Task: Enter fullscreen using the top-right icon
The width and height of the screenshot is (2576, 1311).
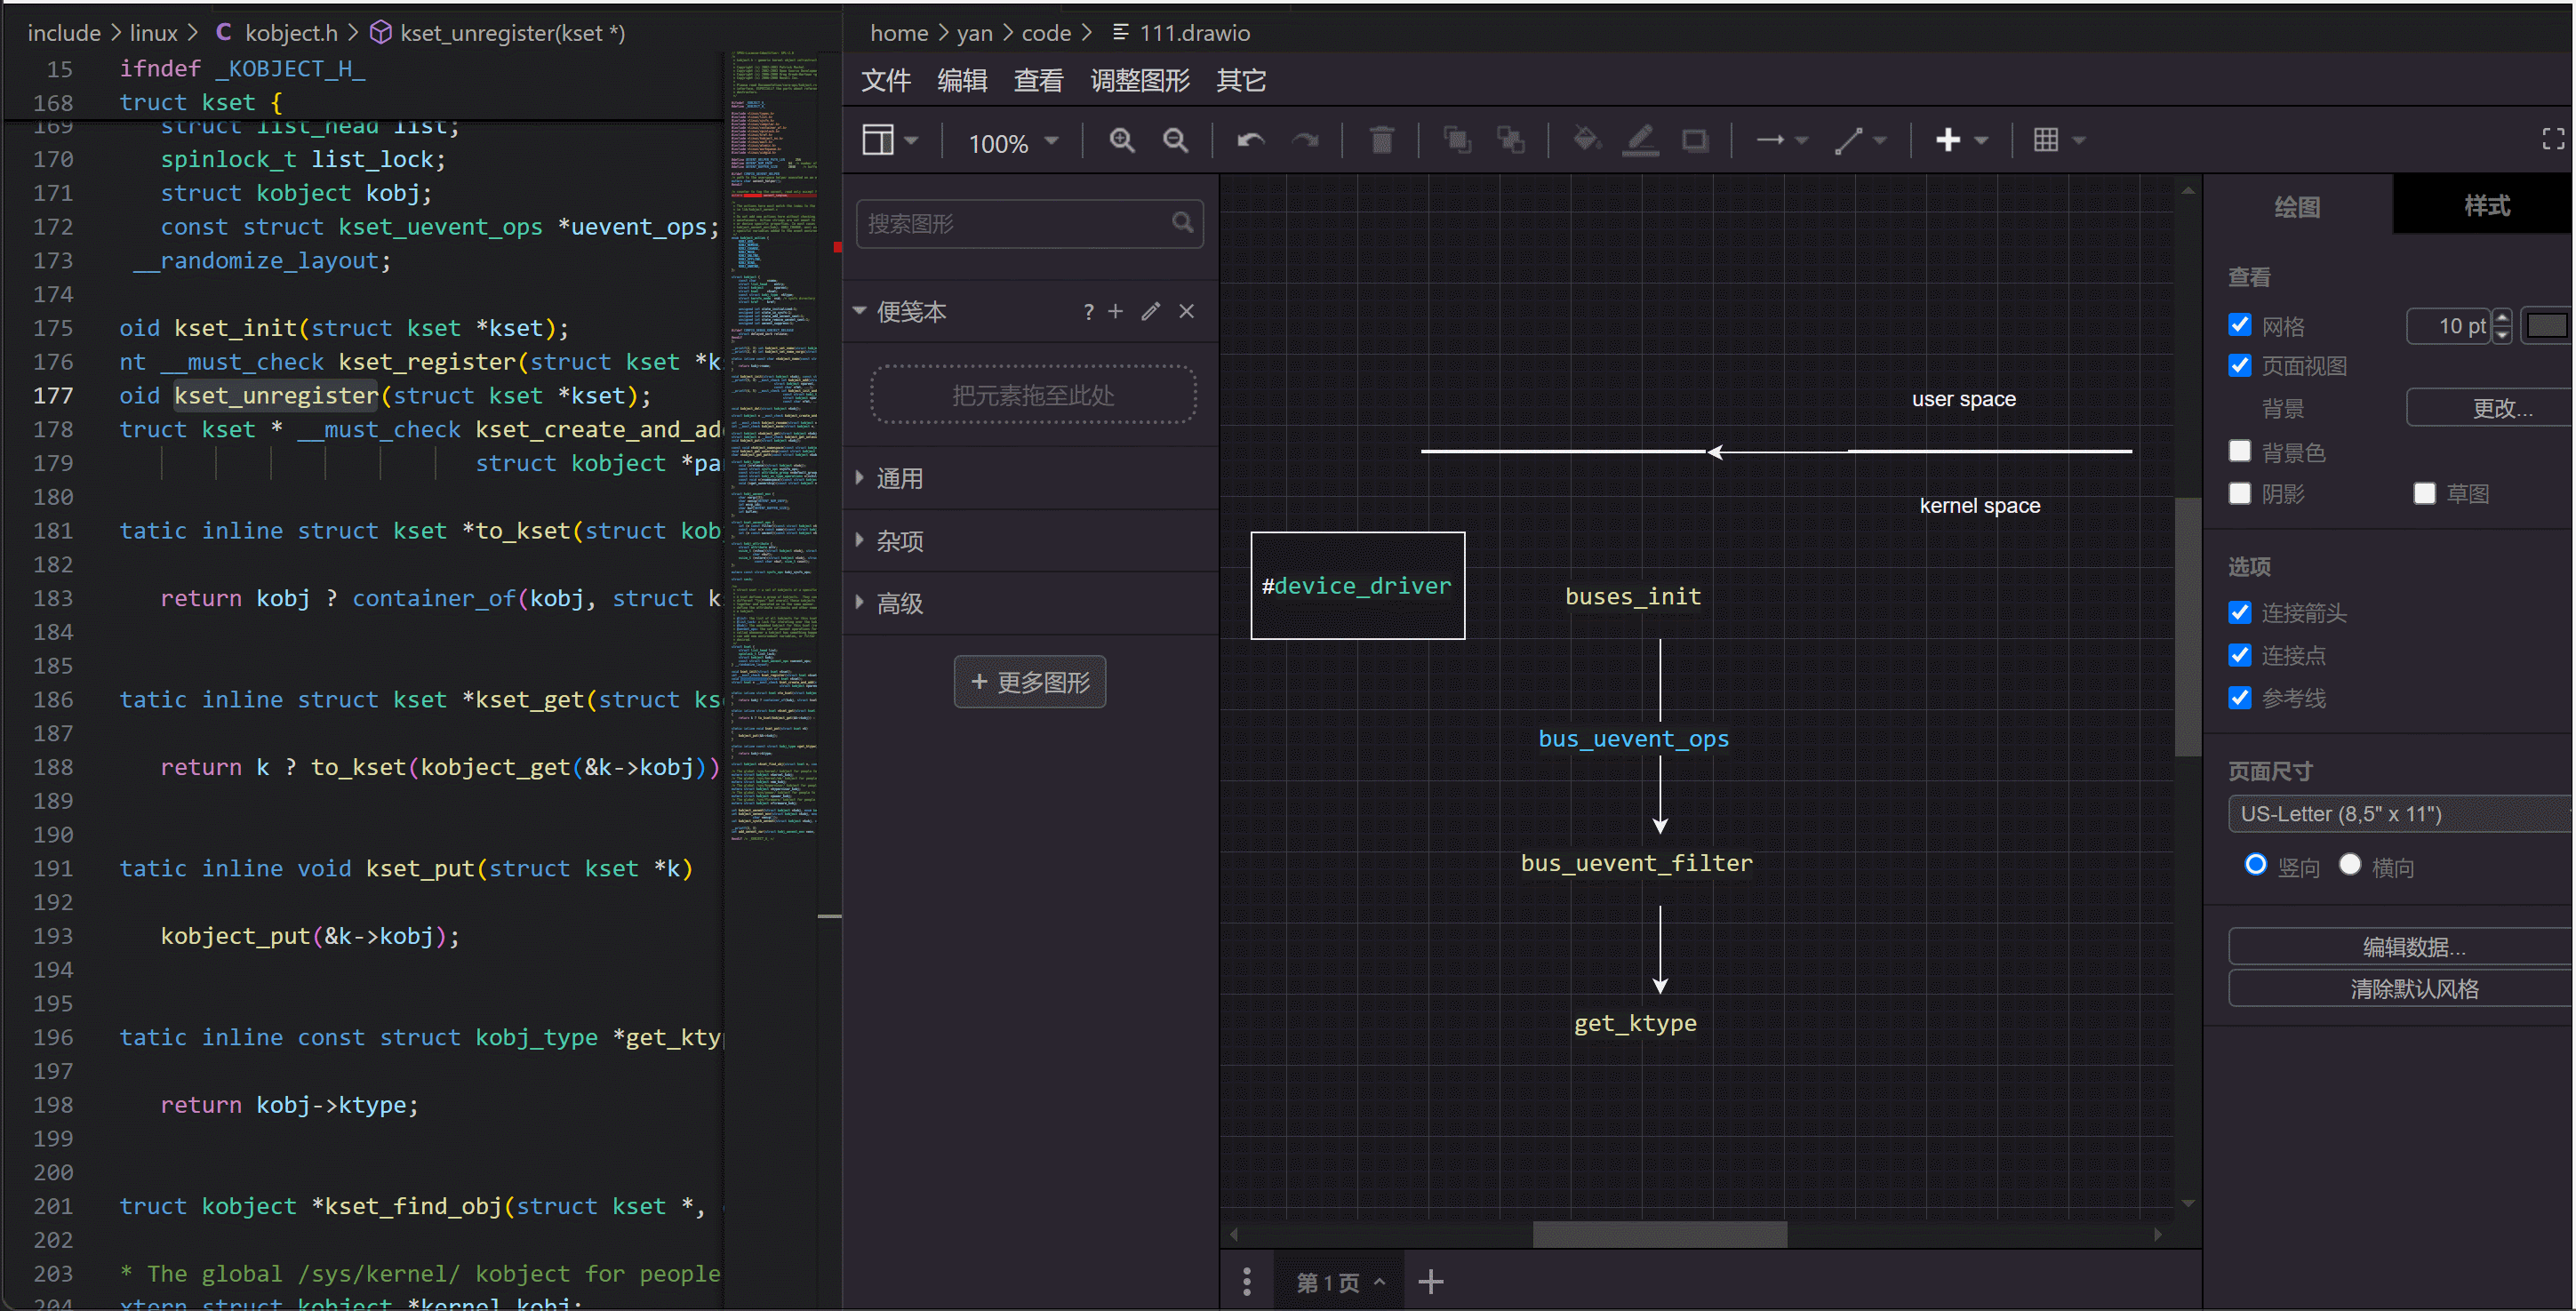Action: (2553, 138)
